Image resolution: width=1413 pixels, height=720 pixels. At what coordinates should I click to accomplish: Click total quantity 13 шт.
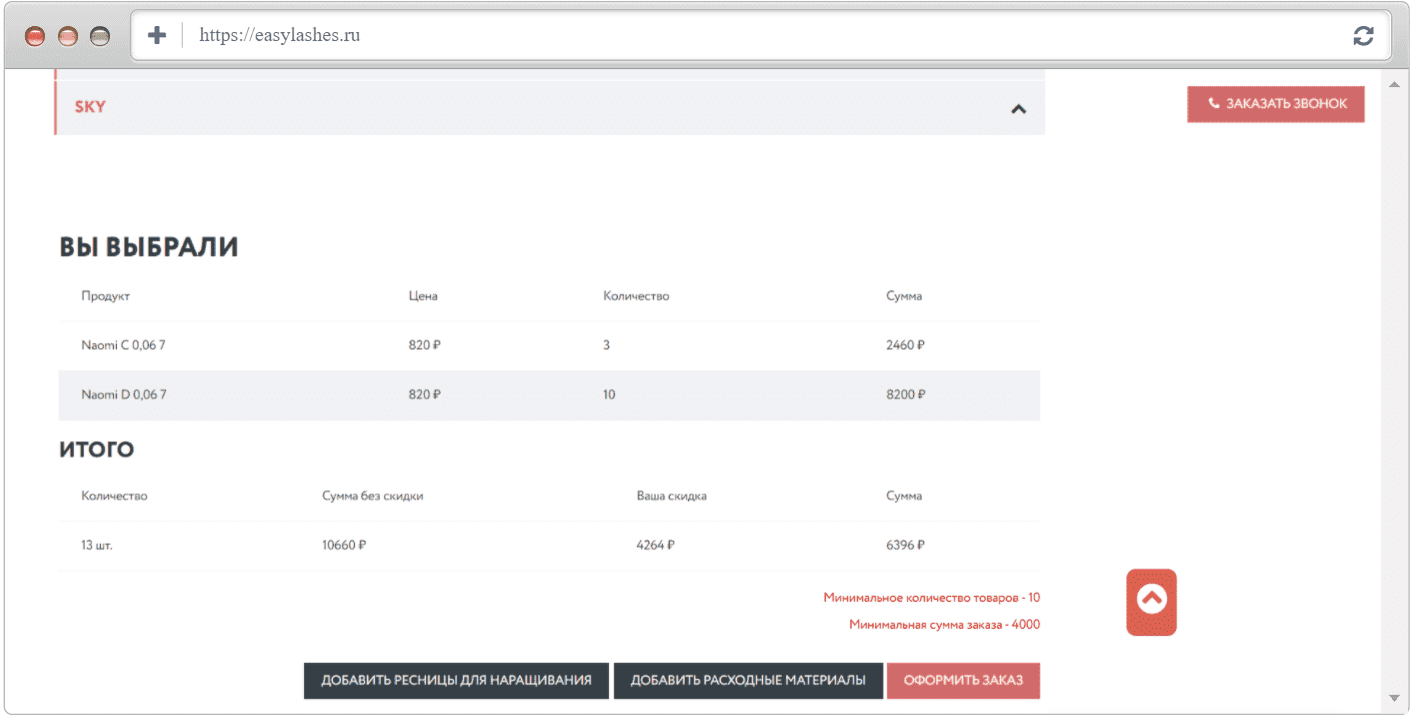point(97,546)
